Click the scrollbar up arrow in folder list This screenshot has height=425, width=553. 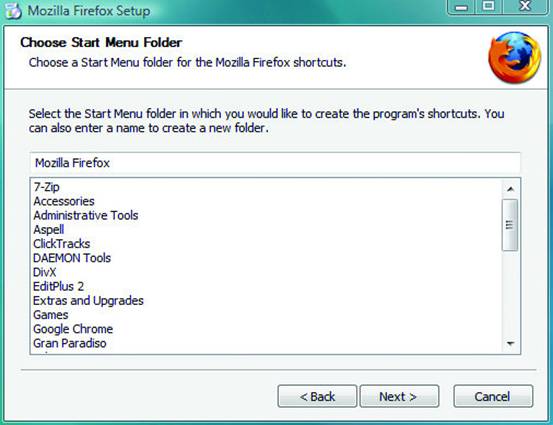tap(510, 189)
